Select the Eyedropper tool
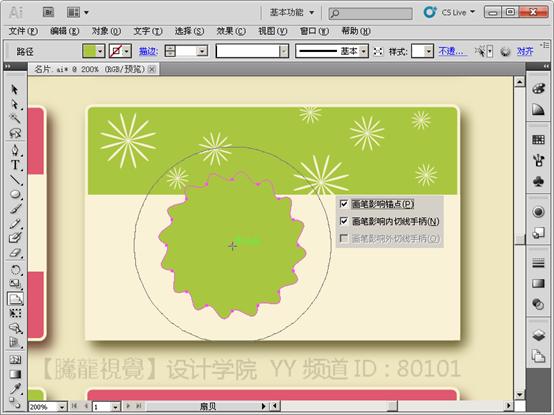 15,389
